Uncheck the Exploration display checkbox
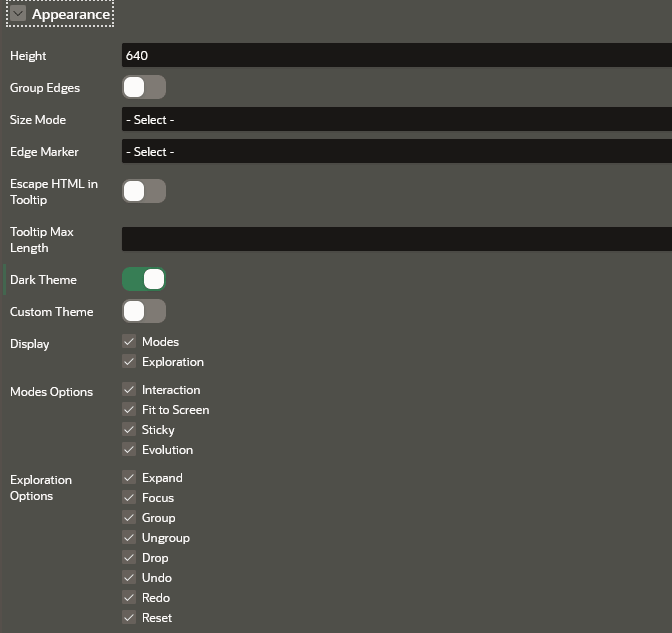 129,362
